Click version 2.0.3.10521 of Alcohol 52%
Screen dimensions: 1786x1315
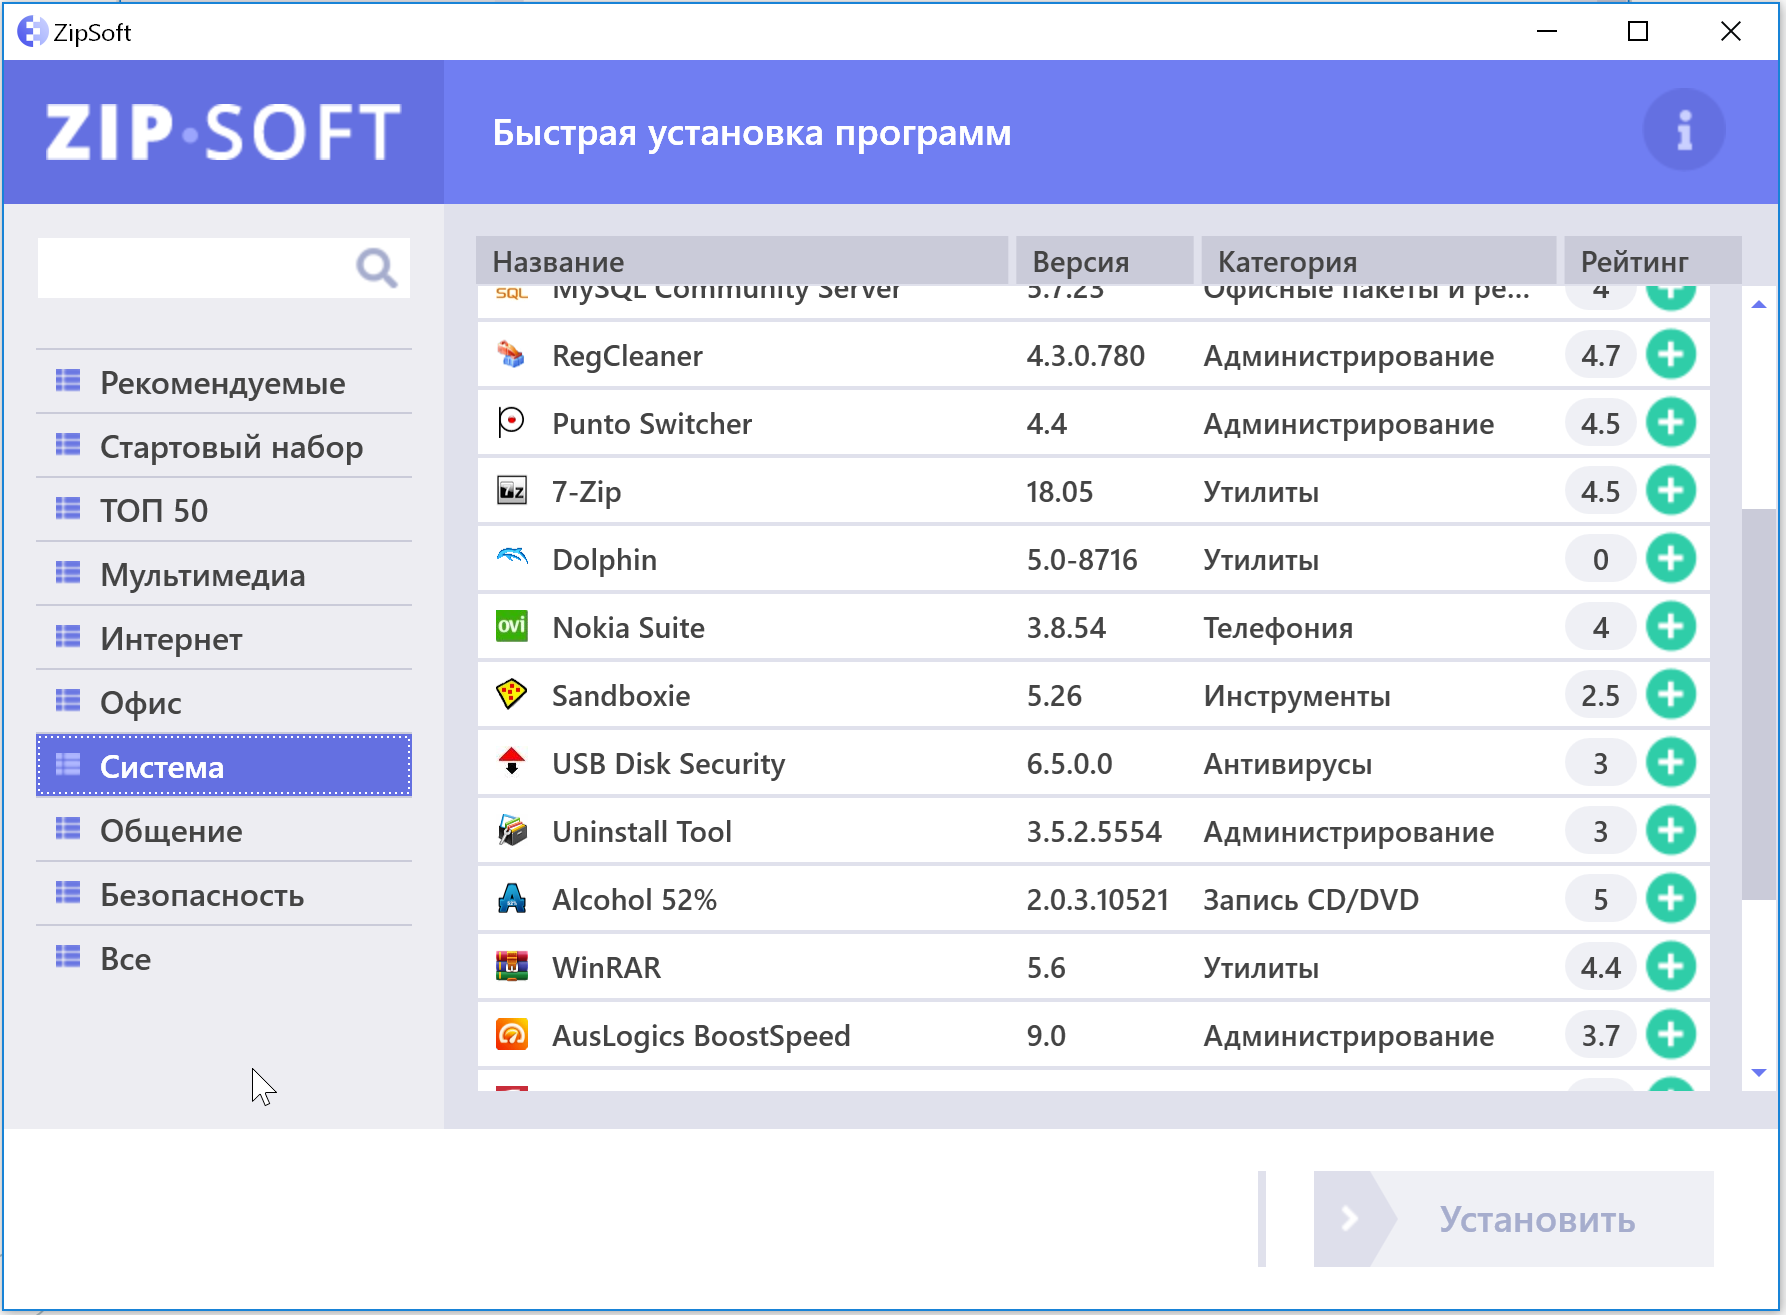pos(1097,900)
